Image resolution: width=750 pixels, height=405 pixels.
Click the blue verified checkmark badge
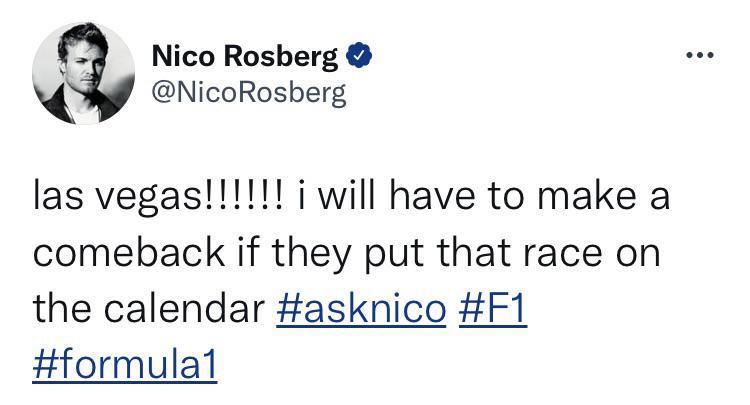[x=359, y=55]
